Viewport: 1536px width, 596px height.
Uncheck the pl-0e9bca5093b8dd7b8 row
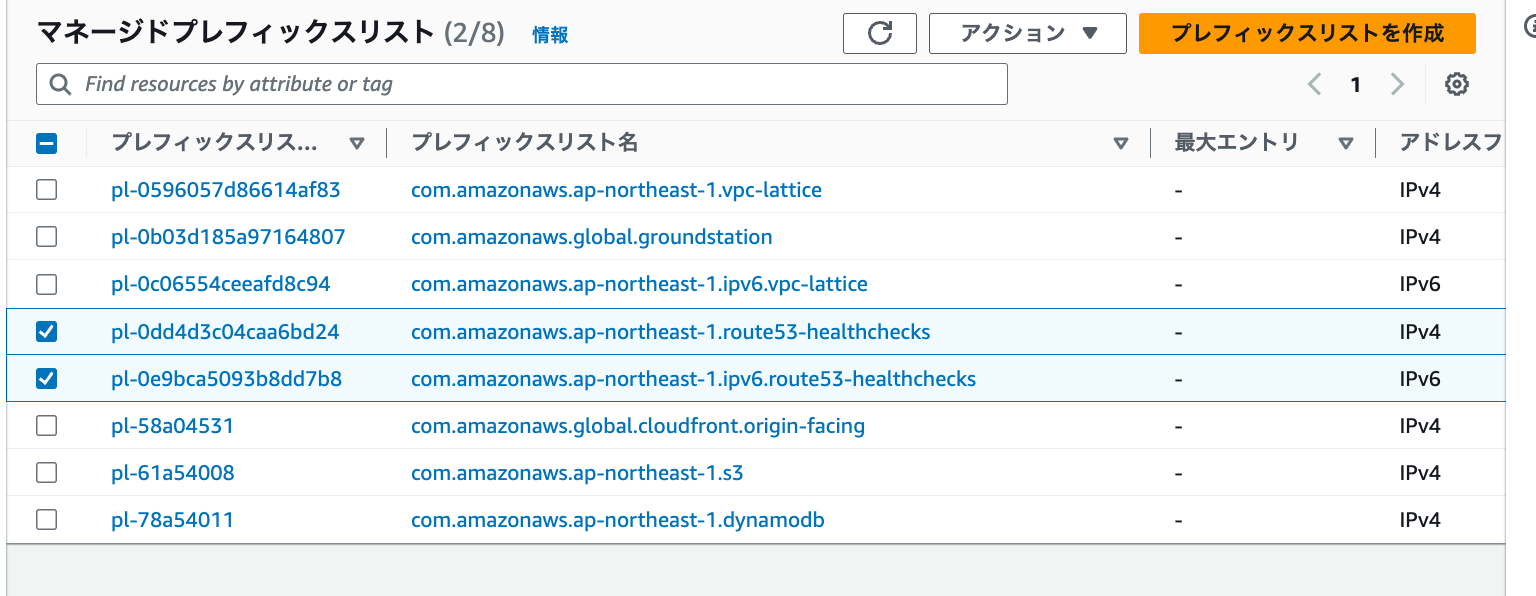tap(46, 378)
